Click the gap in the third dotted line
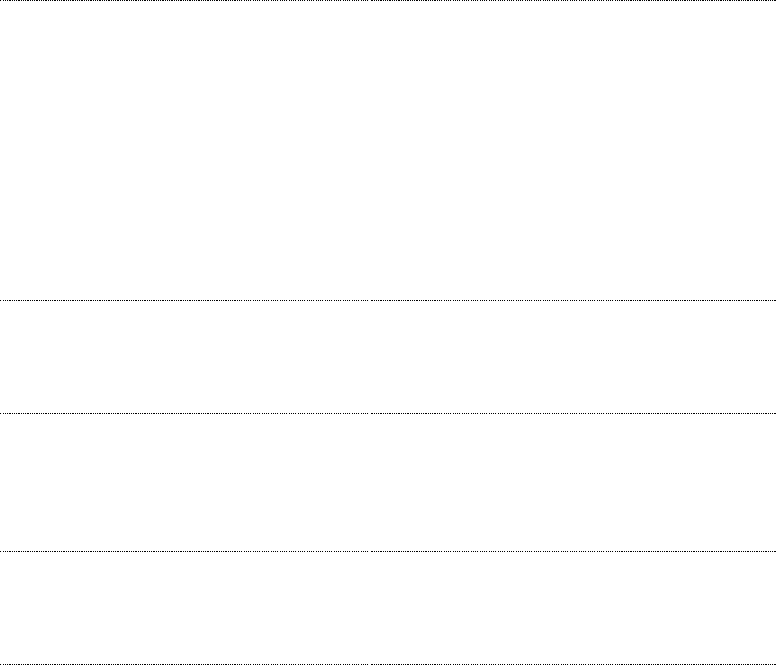This screenshot has height=665, width=776. coord(370,413)
